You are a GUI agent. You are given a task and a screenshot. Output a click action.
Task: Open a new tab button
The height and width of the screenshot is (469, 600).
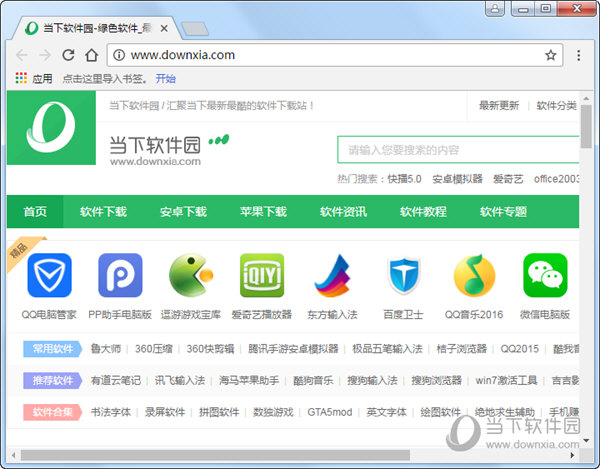click(195, 29)
